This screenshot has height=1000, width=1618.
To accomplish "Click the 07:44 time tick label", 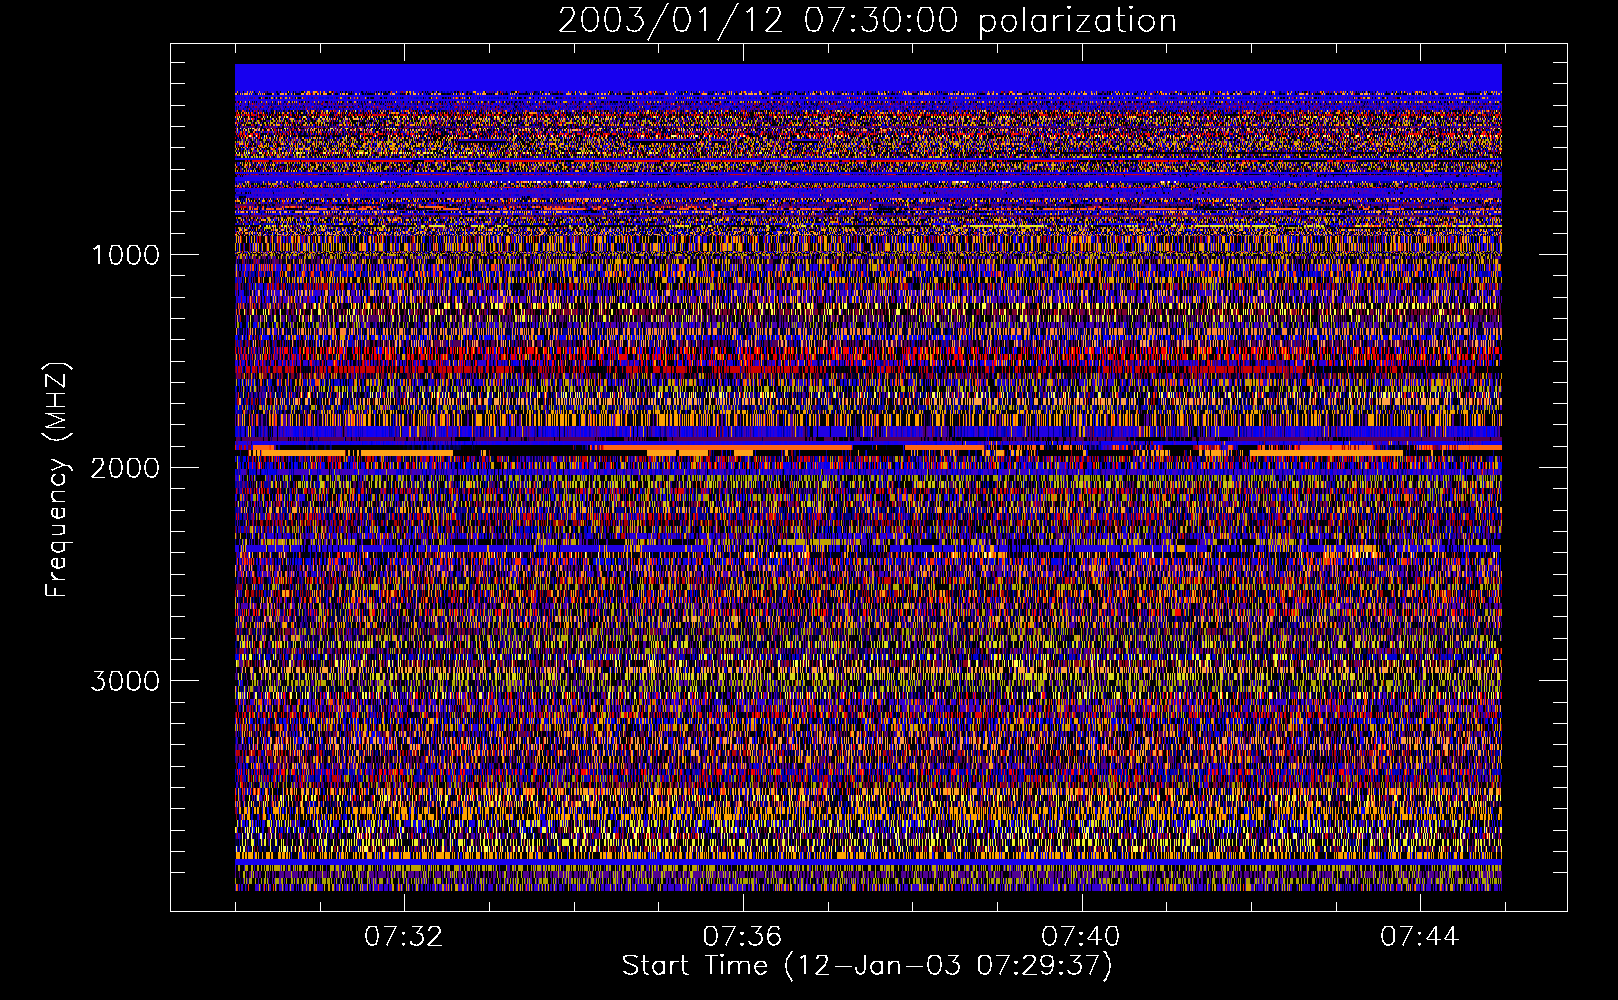I will click(1420, 937).
